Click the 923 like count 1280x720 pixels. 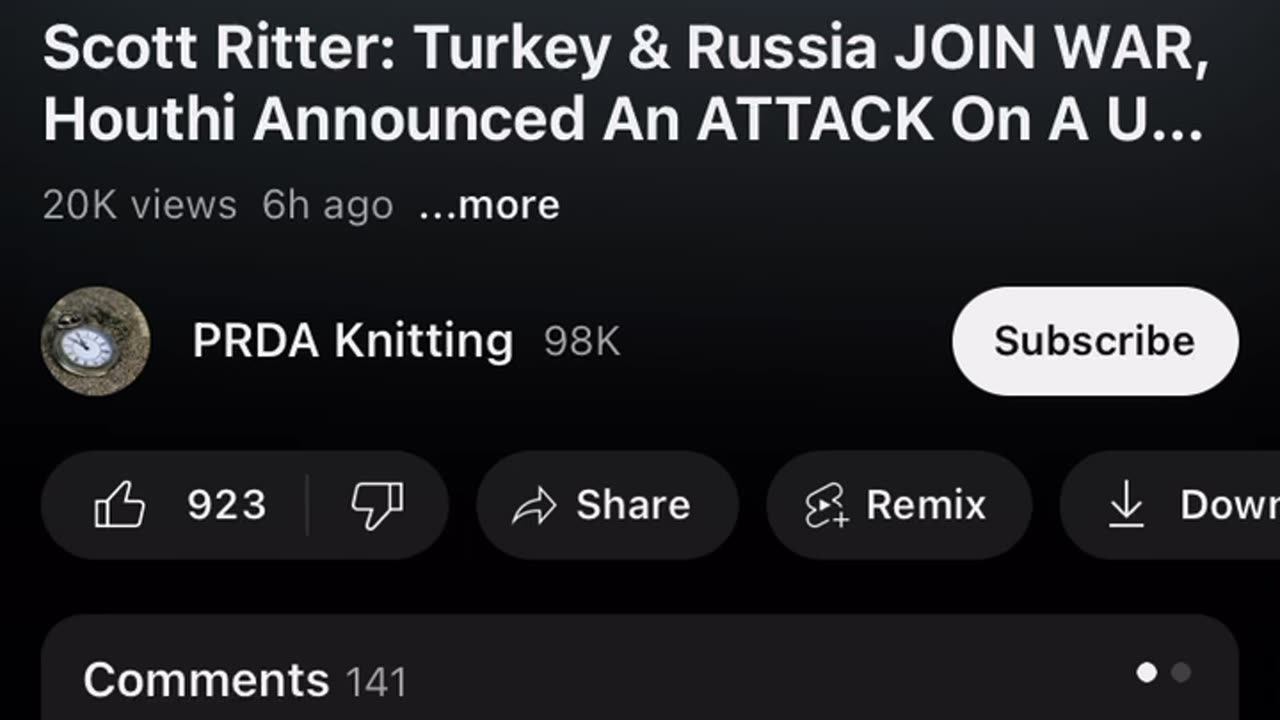227,505
